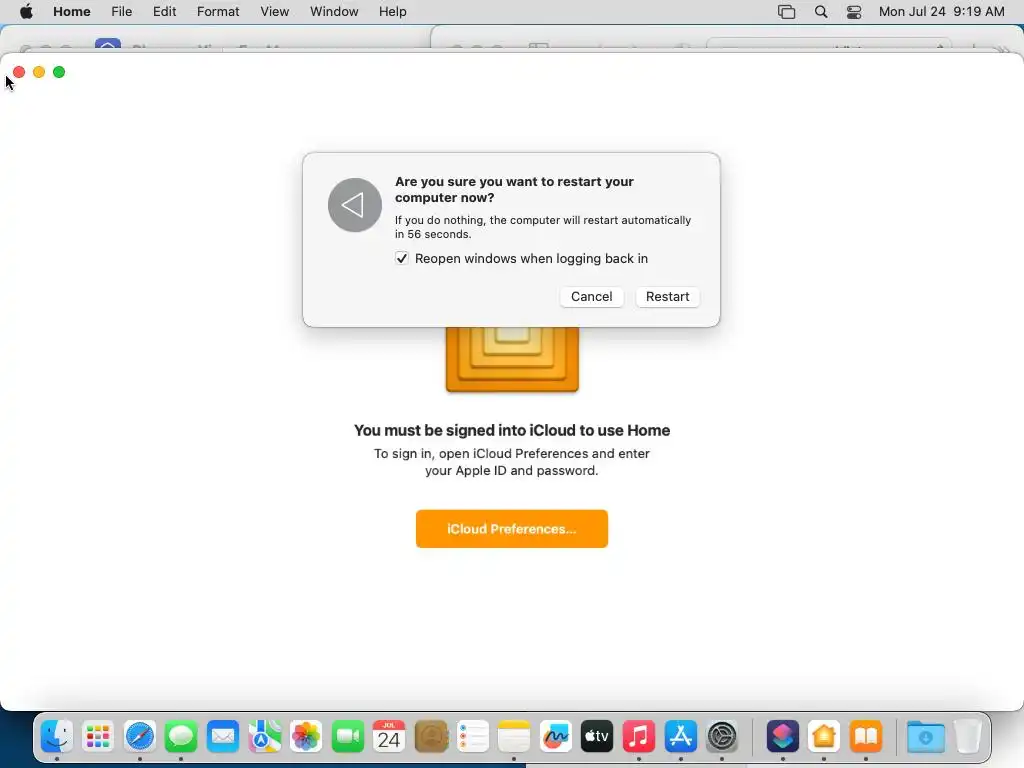The image size is (1024, 768).
Task: Open Contacts from the Dock
Action: [x=431, y=737]
